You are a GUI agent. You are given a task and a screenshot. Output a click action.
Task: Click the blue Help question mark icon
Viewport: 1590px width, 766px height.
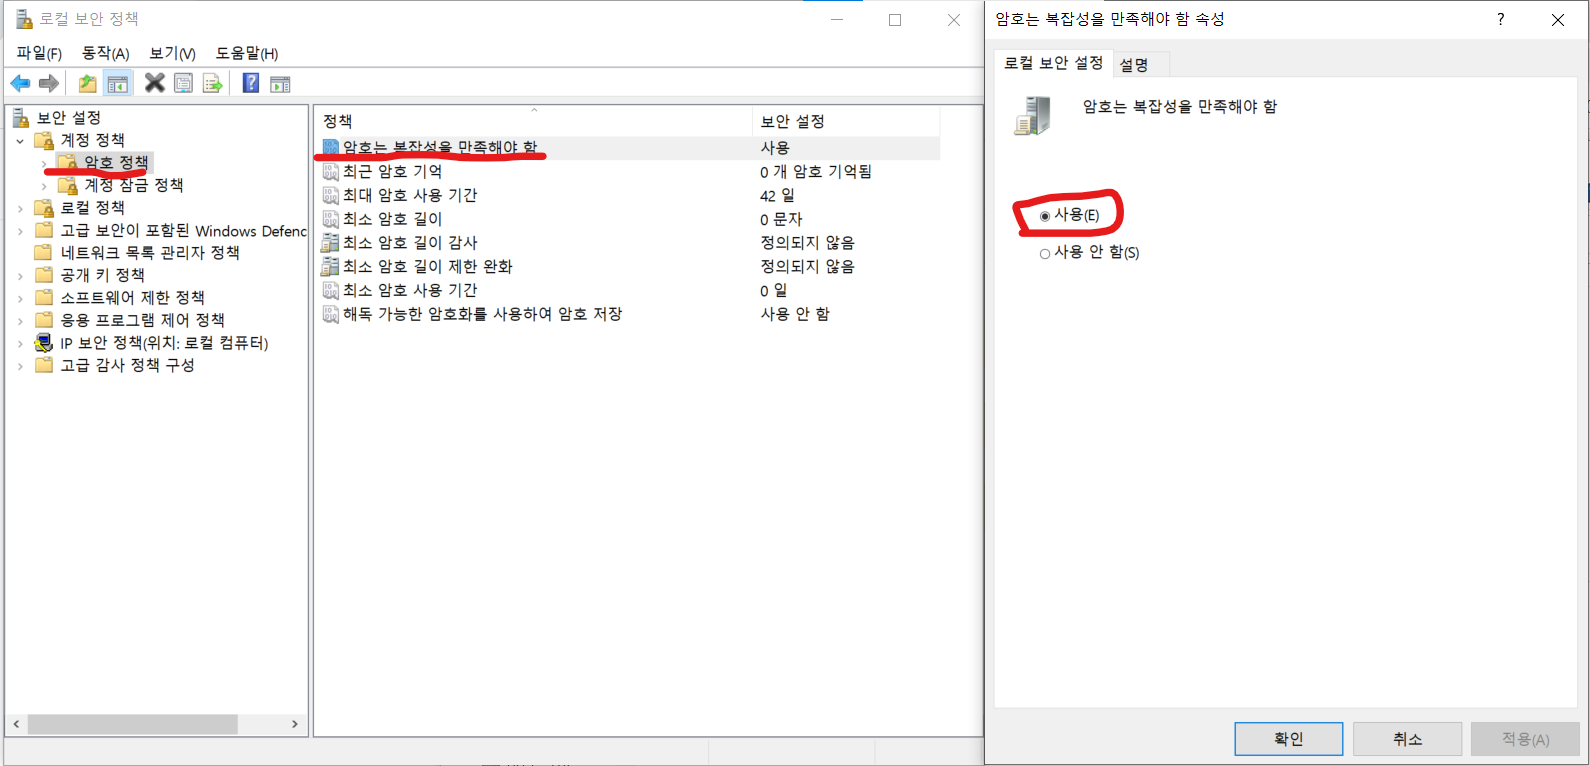[x=251, y=83]
